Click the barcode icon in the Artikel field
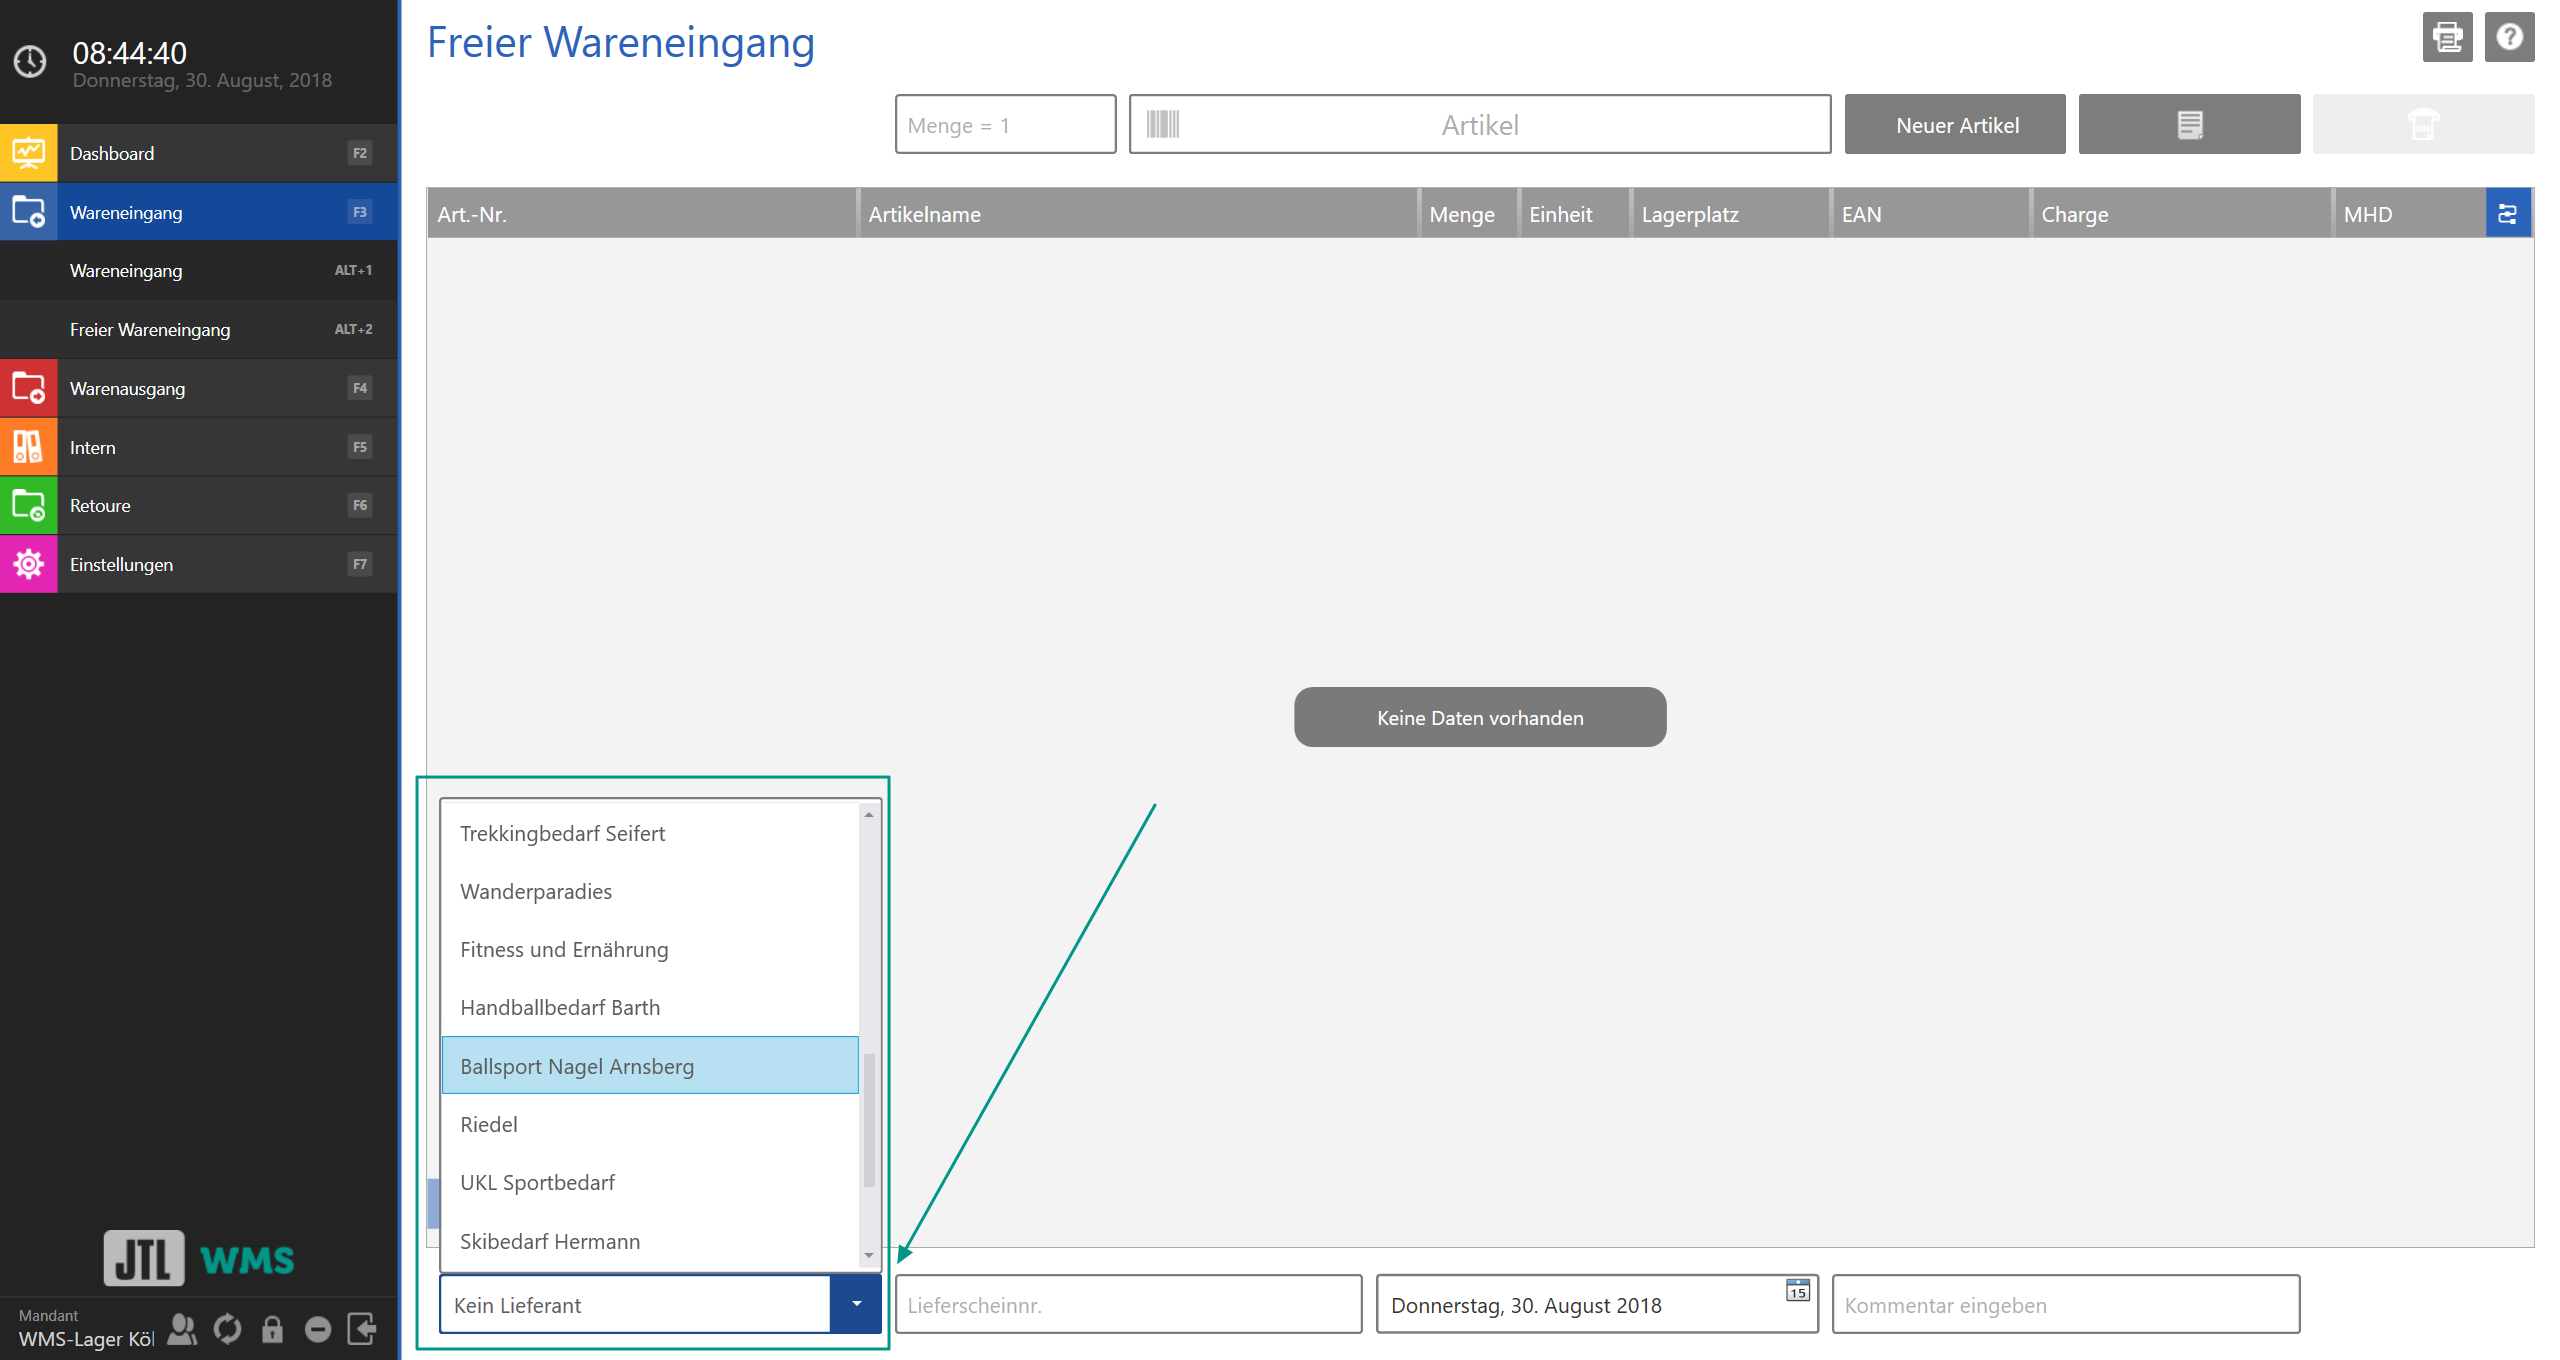The image size is (2560, 1360). (x=1163, y=124)
